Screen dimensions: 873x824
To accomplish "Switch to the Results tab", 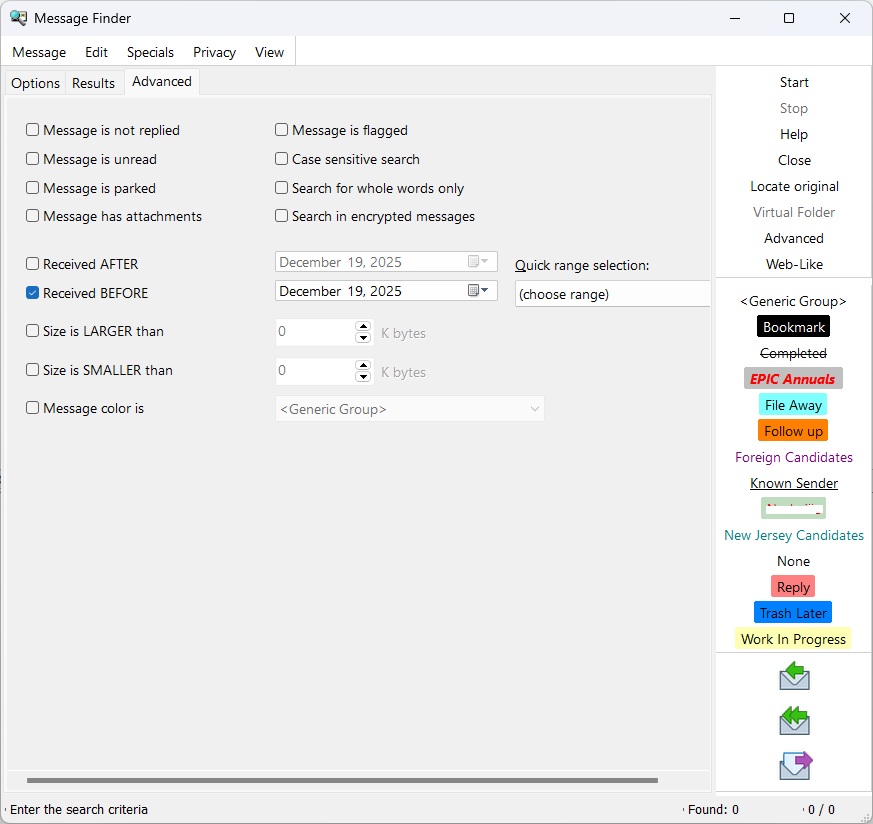I will 93,83.
